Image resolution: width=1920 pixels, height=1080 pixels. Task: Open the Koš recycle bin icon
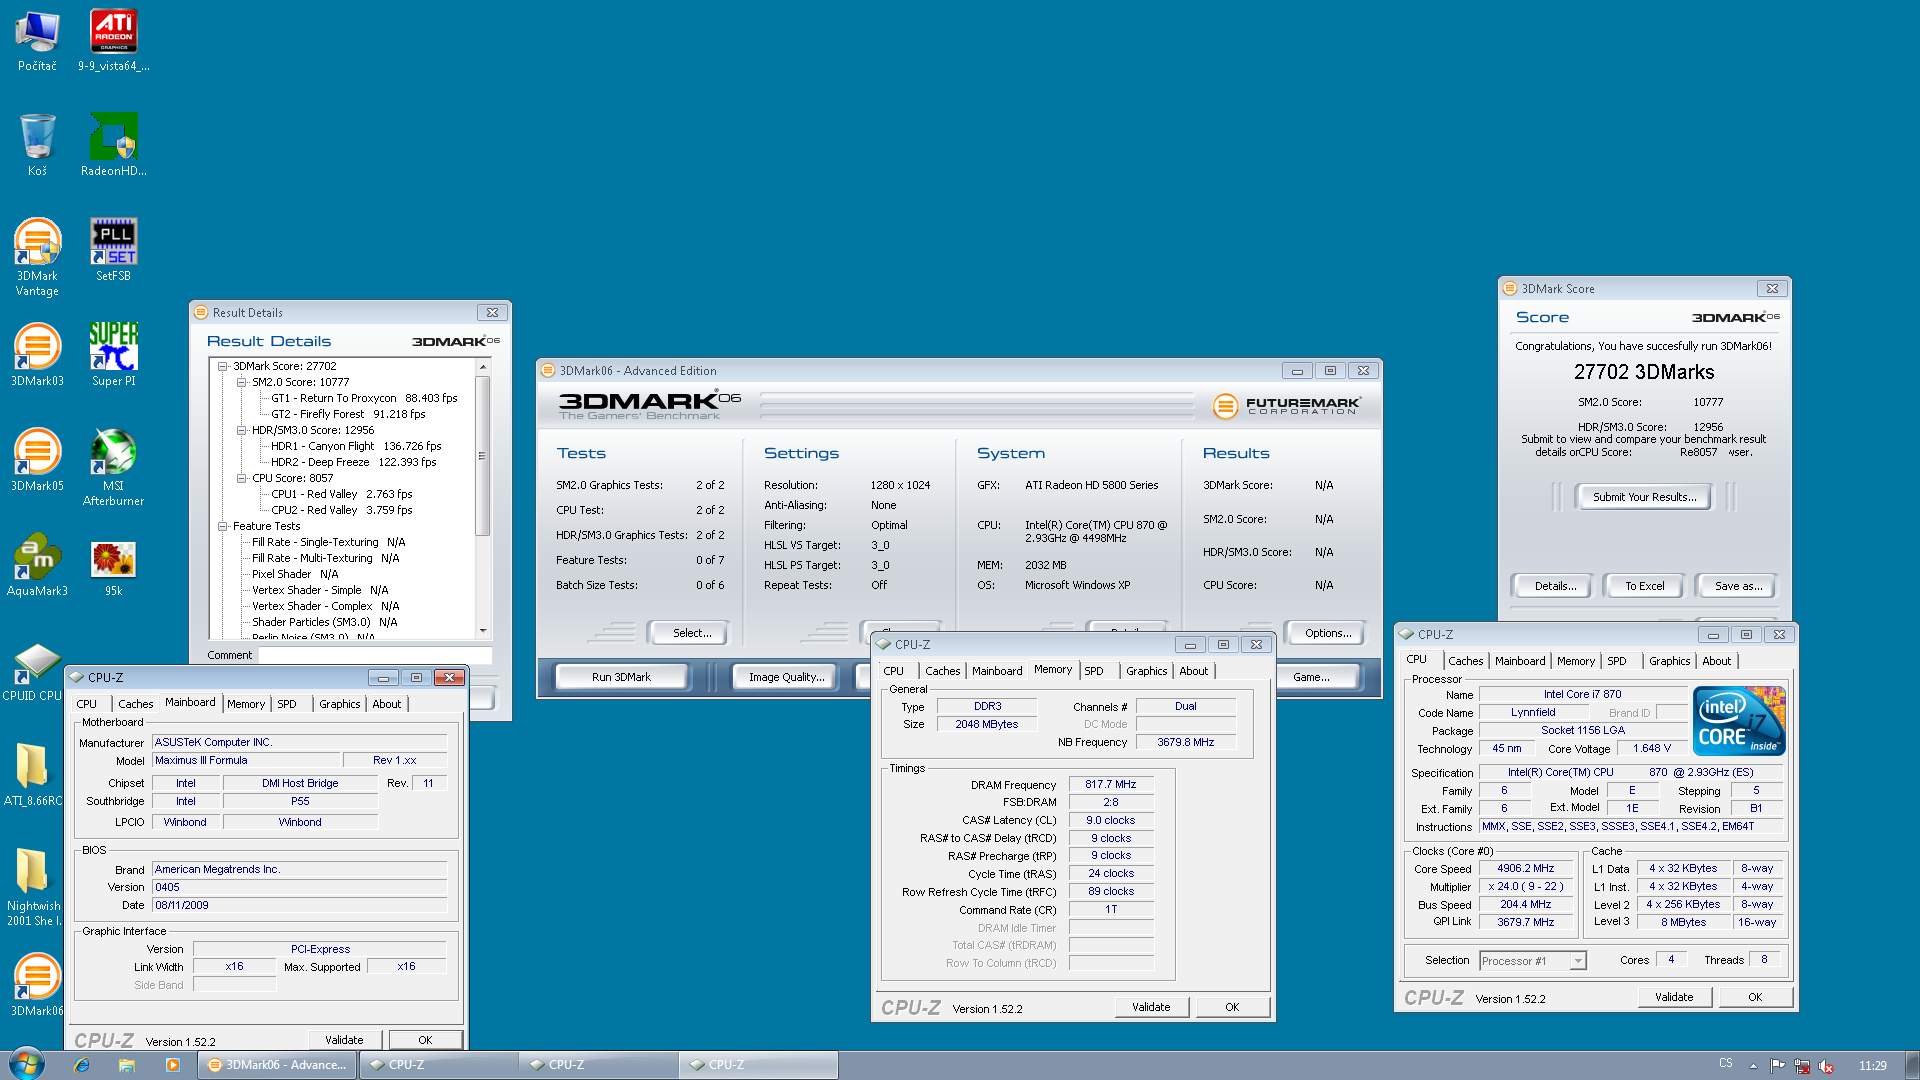37,145
